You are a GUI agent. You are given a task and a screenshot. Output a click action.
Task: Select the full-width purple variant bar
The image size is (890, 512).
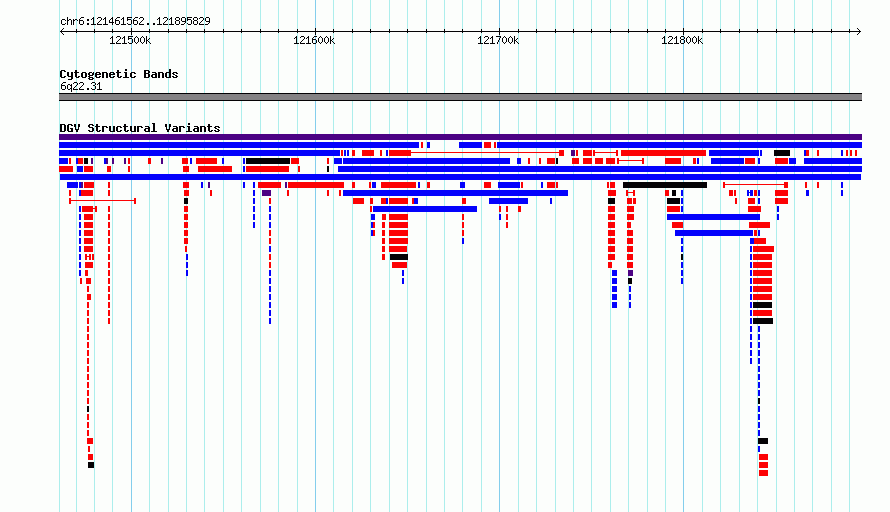(460, 137)
